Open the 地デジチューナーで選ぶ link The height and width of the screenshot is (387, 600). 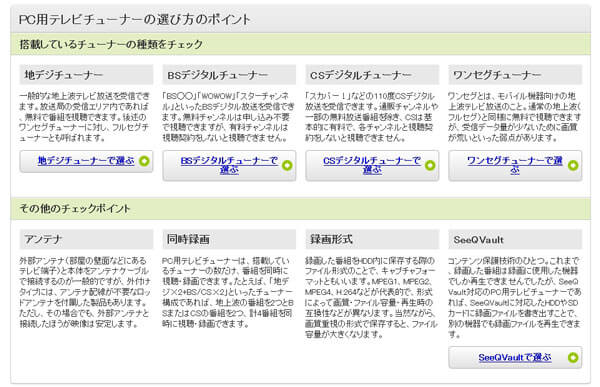[x=86, y=161]
